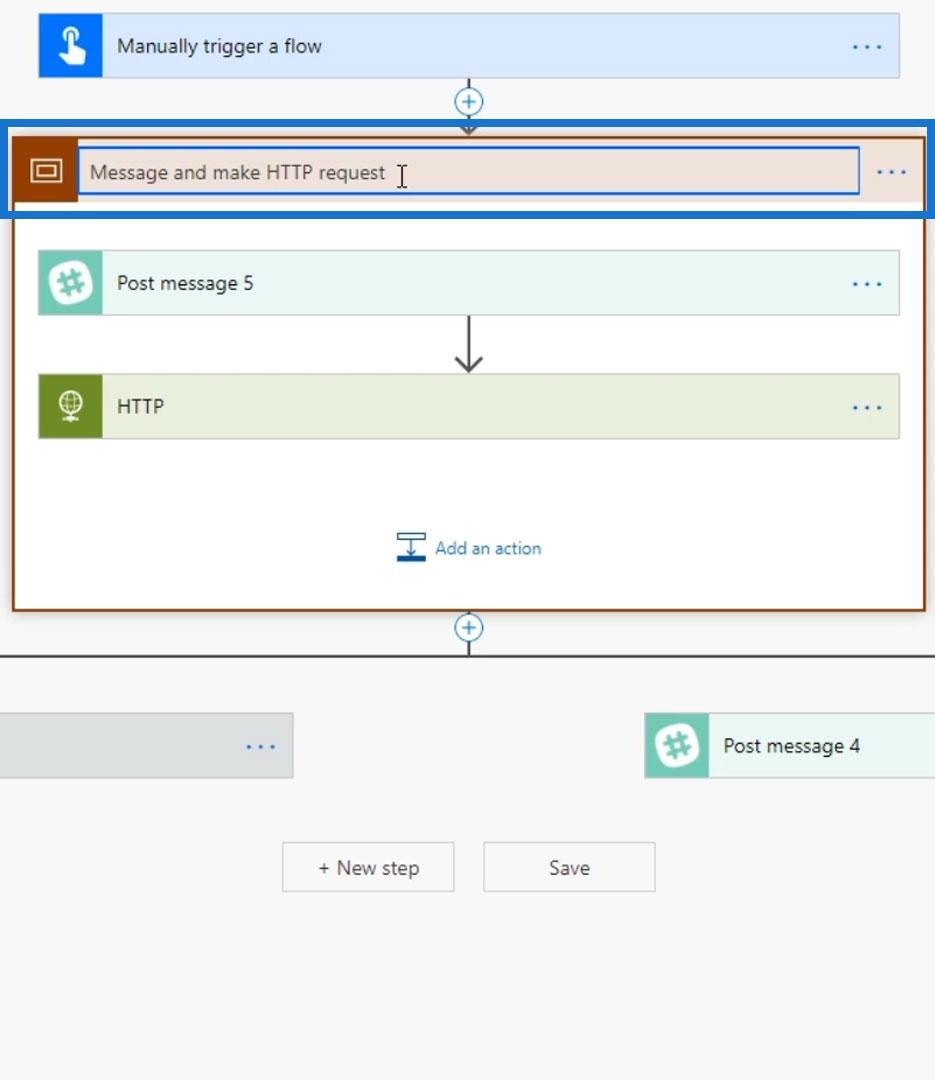Insert a step below the manual trigger
This screenshot has width=935, height=1080.
pos(469,101)
